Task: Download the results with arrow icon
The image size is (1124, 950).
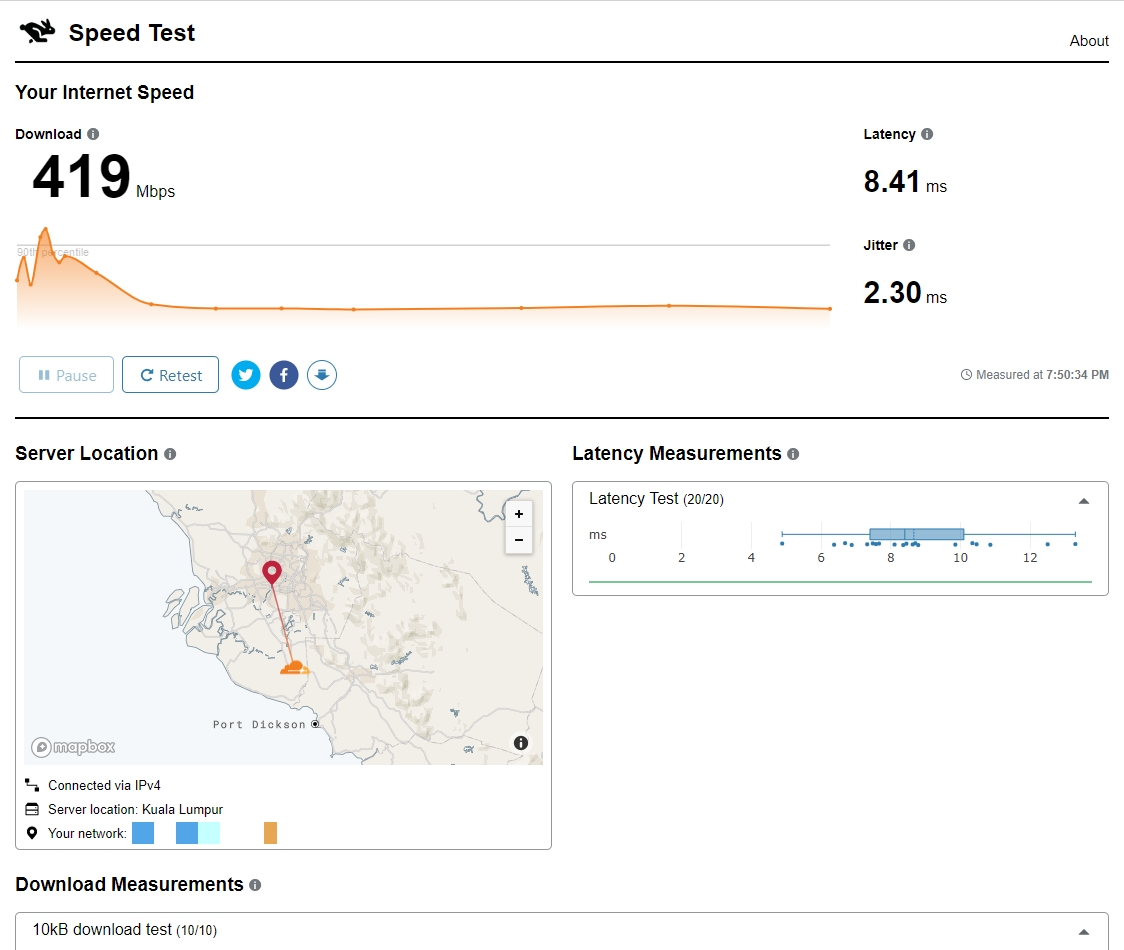Action: click(322, 375)
